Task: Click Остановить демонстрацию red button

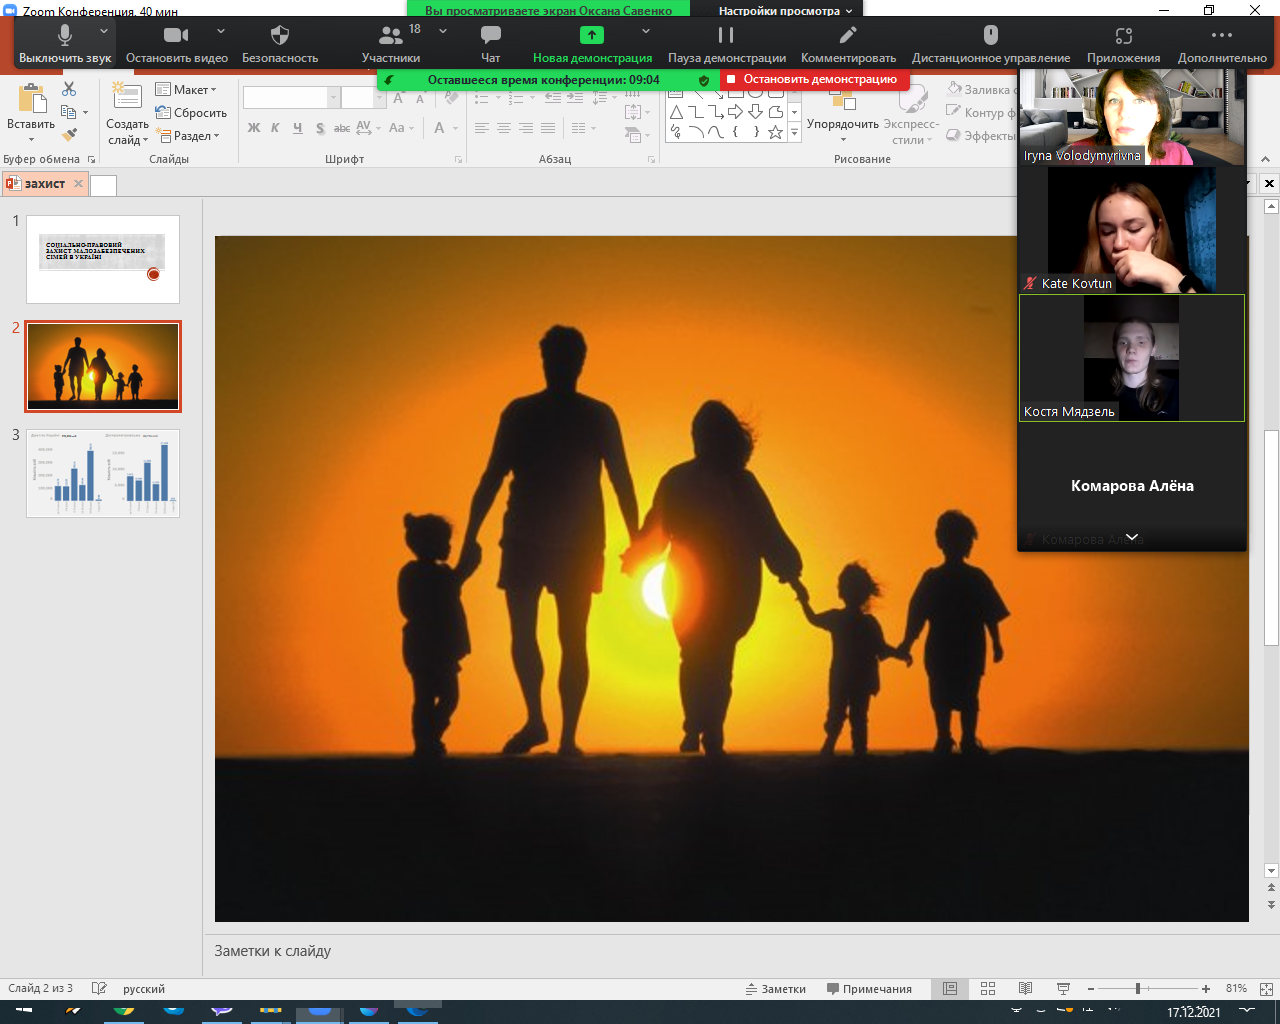Action: (814, 79)
